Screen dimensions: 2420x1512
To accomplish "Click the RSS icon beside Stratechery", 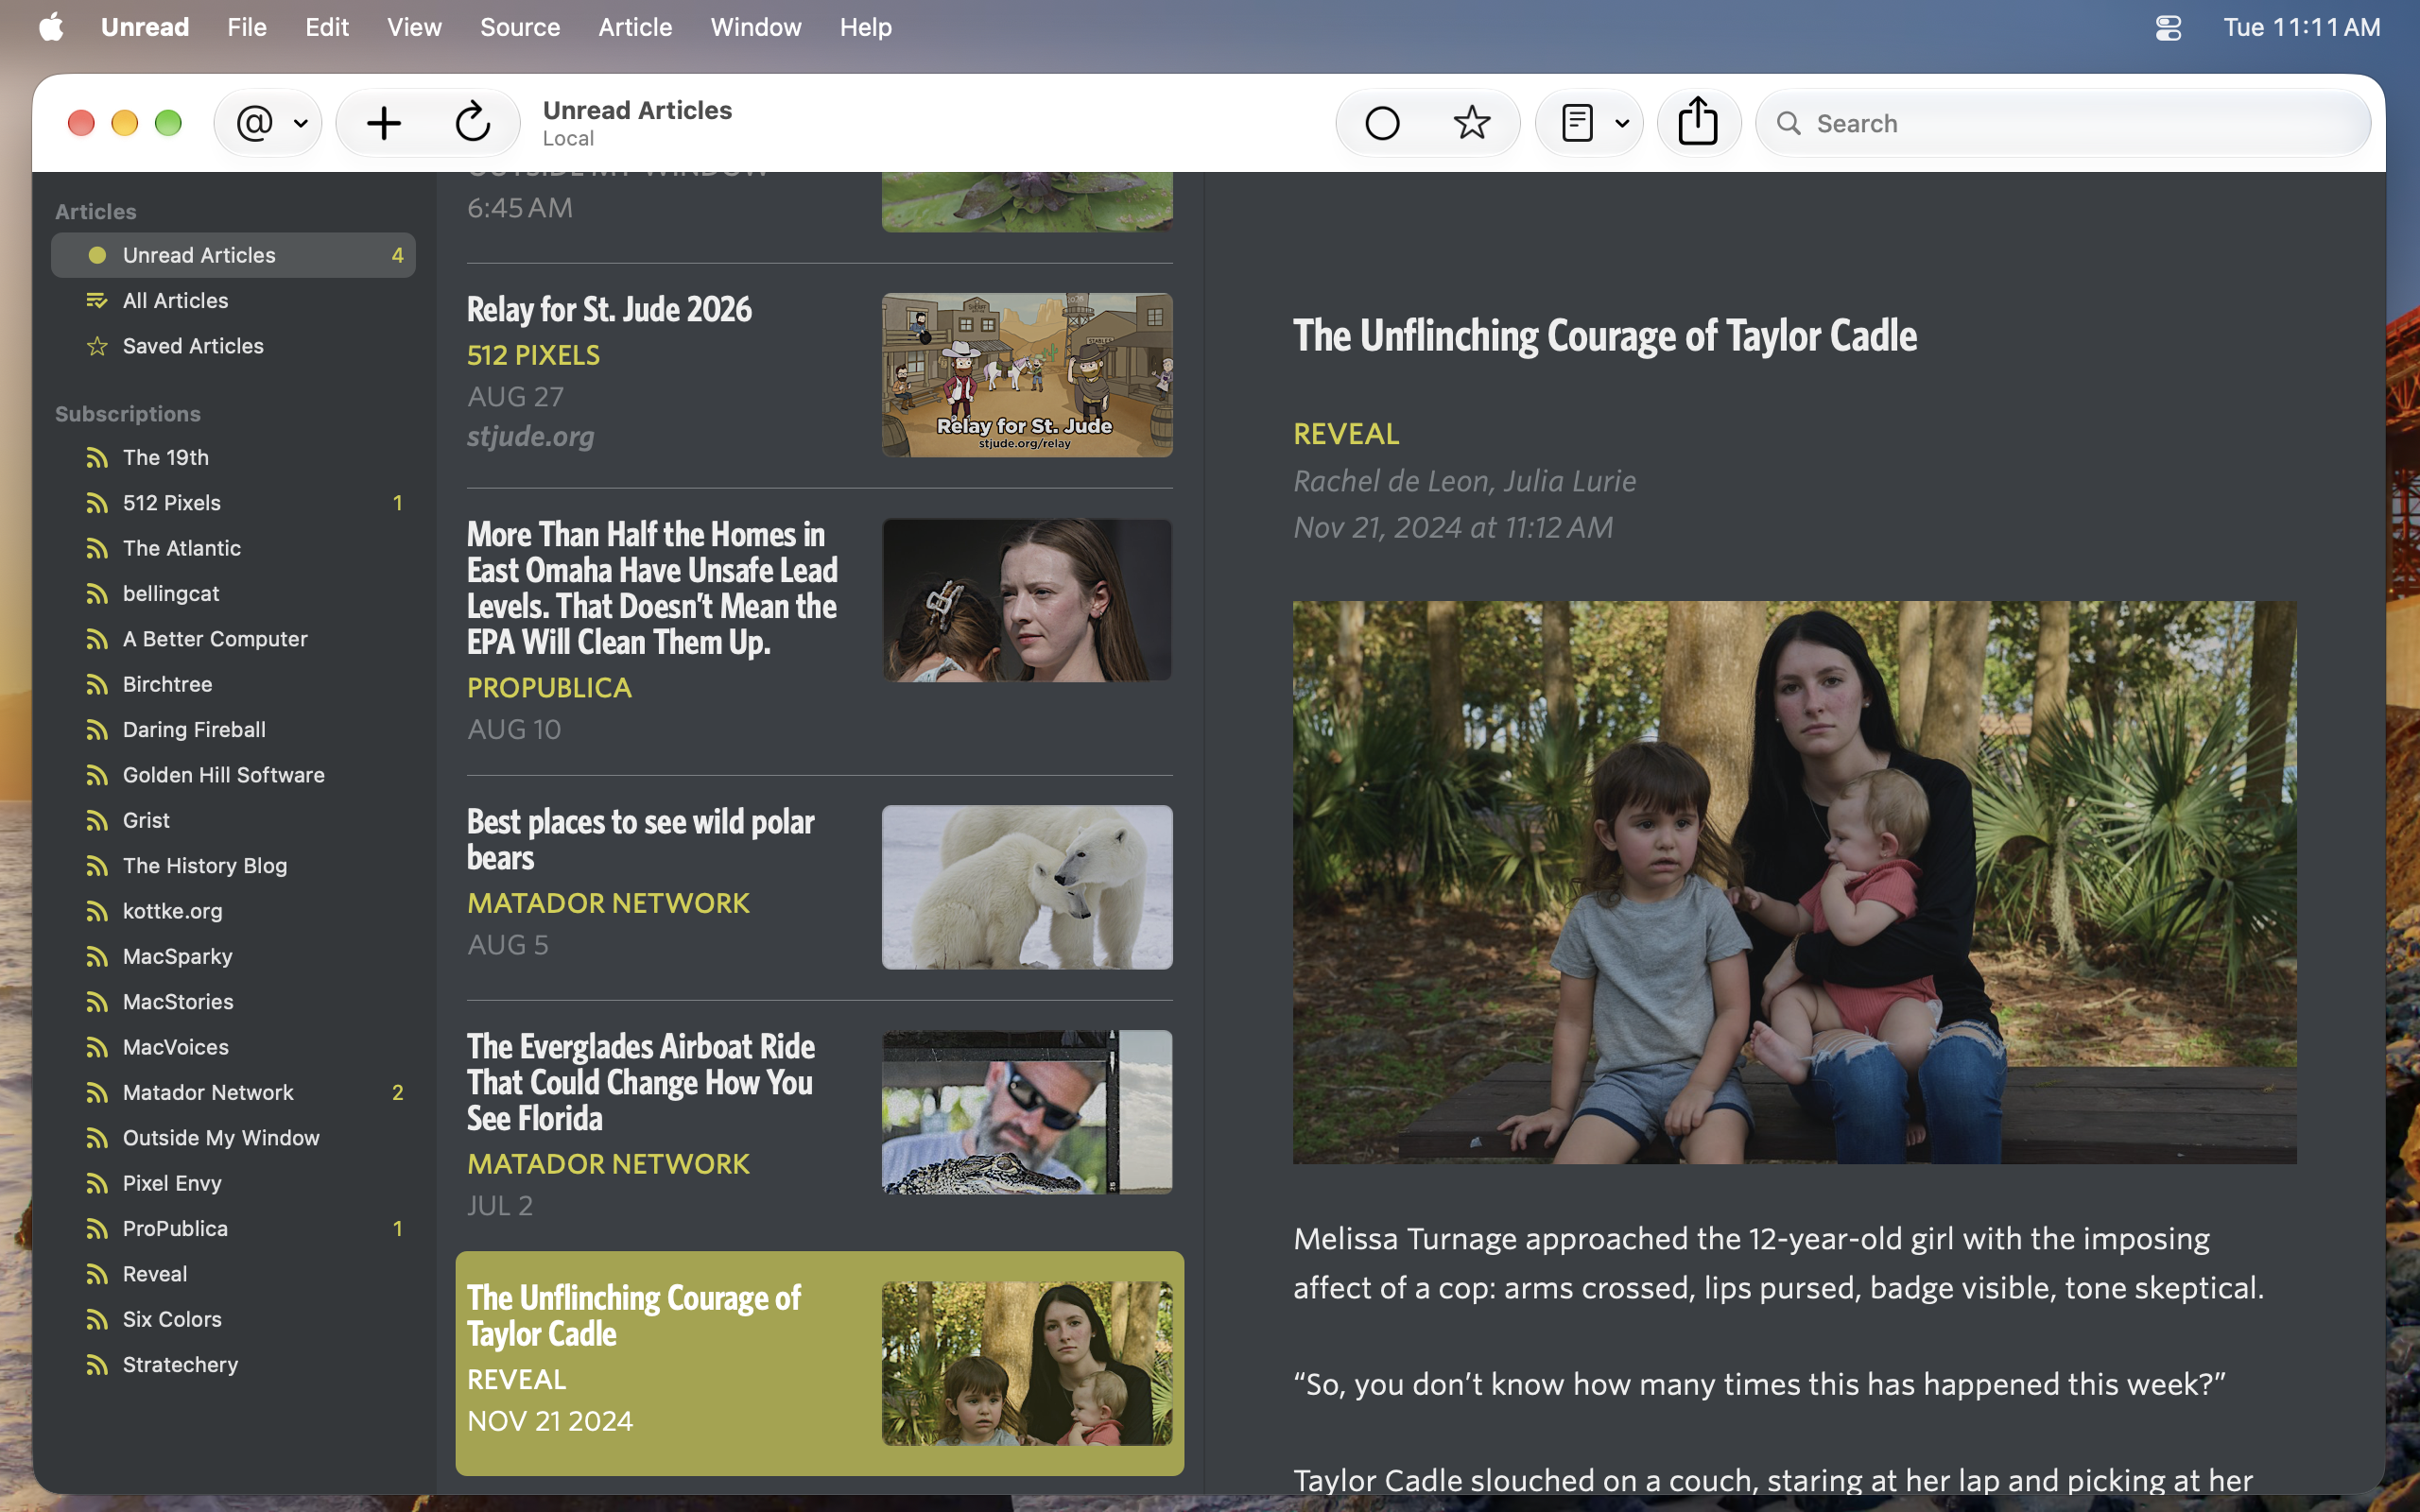I will 97,1365.
